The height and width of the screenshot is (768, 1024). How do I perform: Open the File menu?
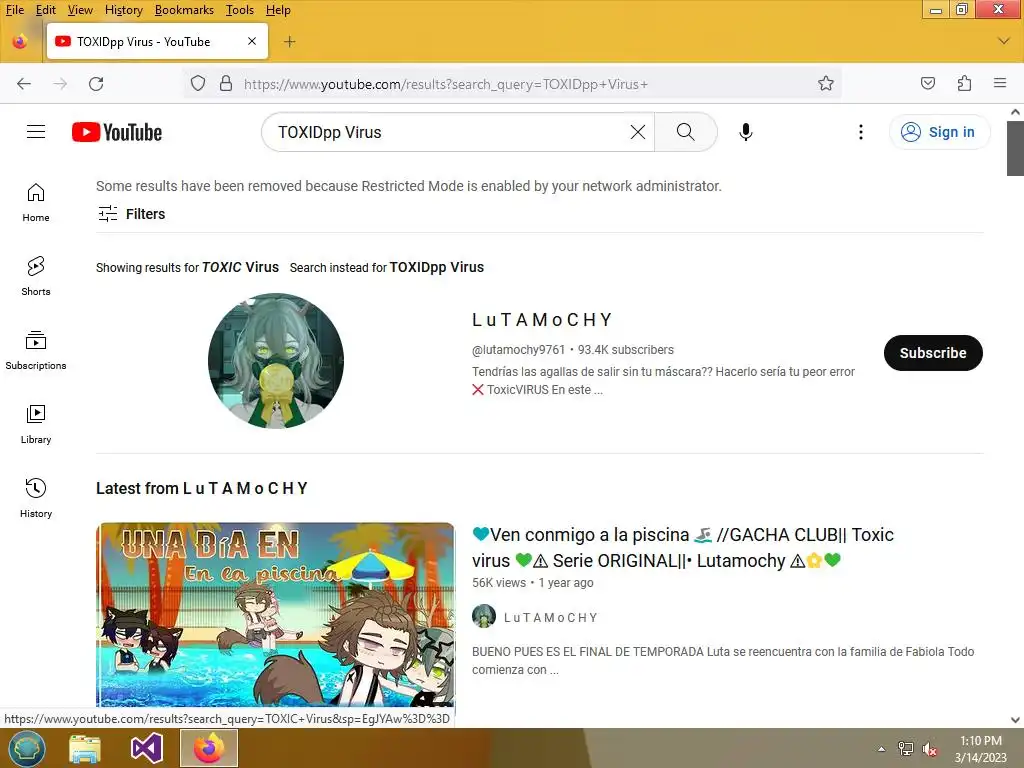(x=14, y=10)
